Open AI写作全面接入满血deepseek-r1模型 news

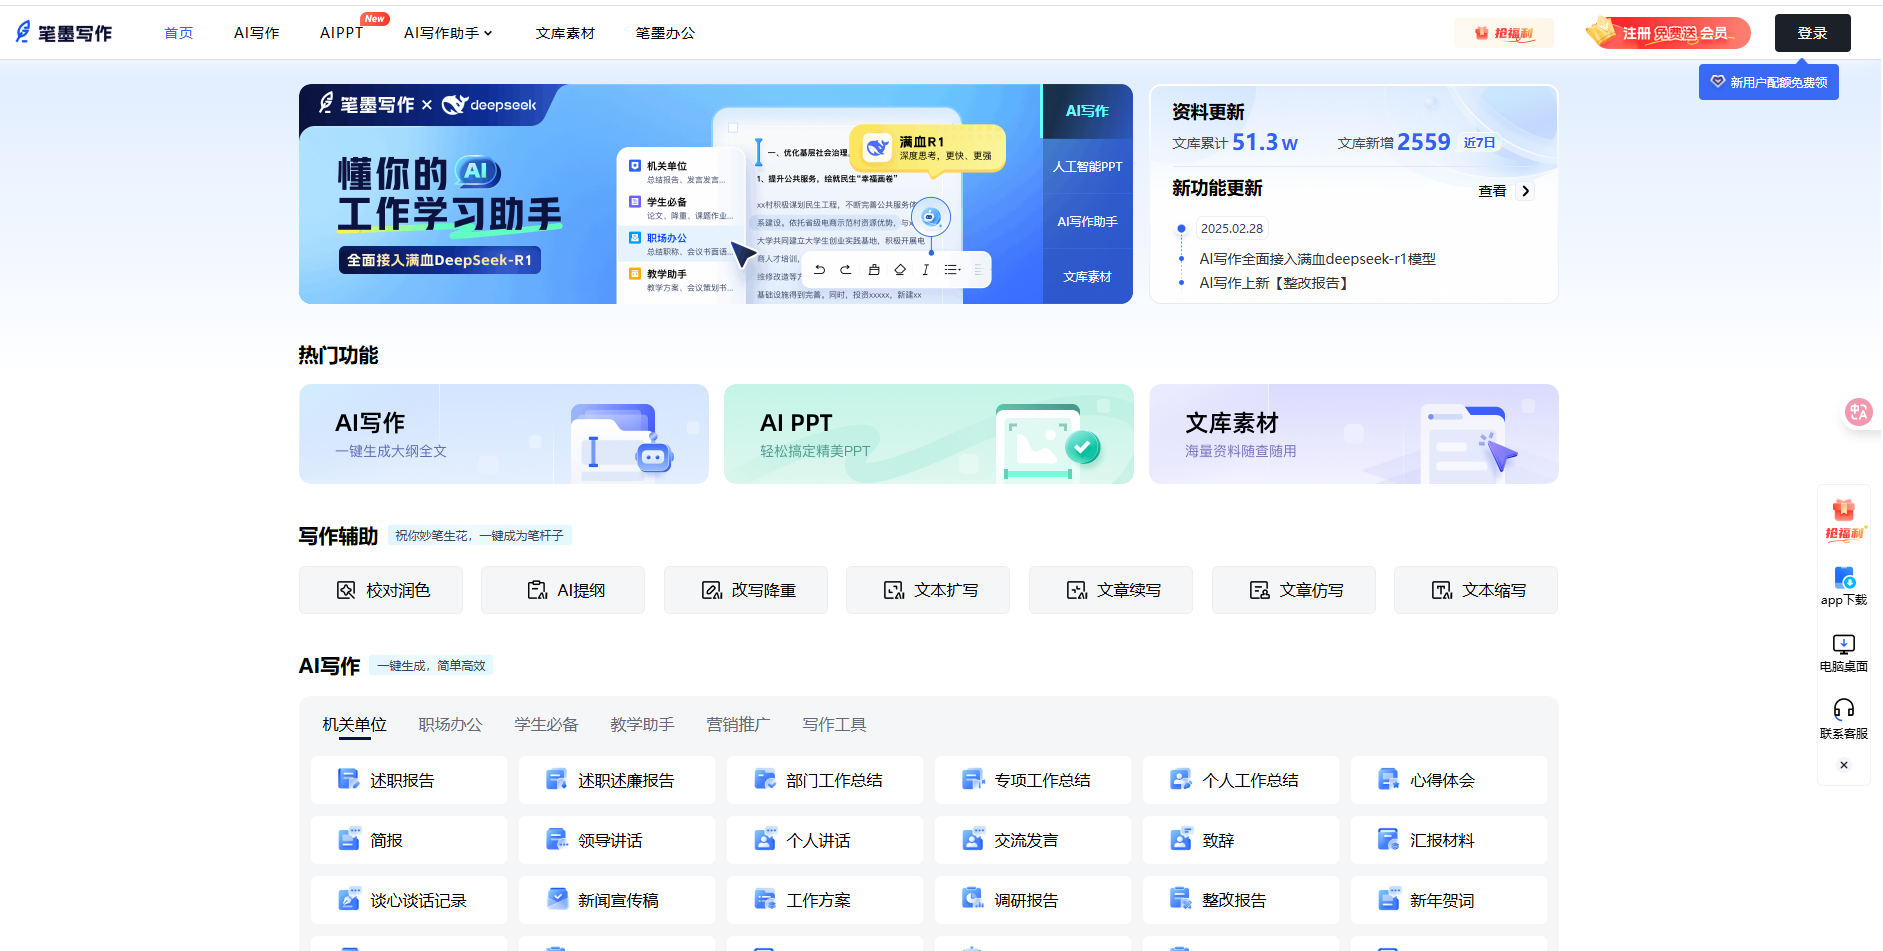1318,259
